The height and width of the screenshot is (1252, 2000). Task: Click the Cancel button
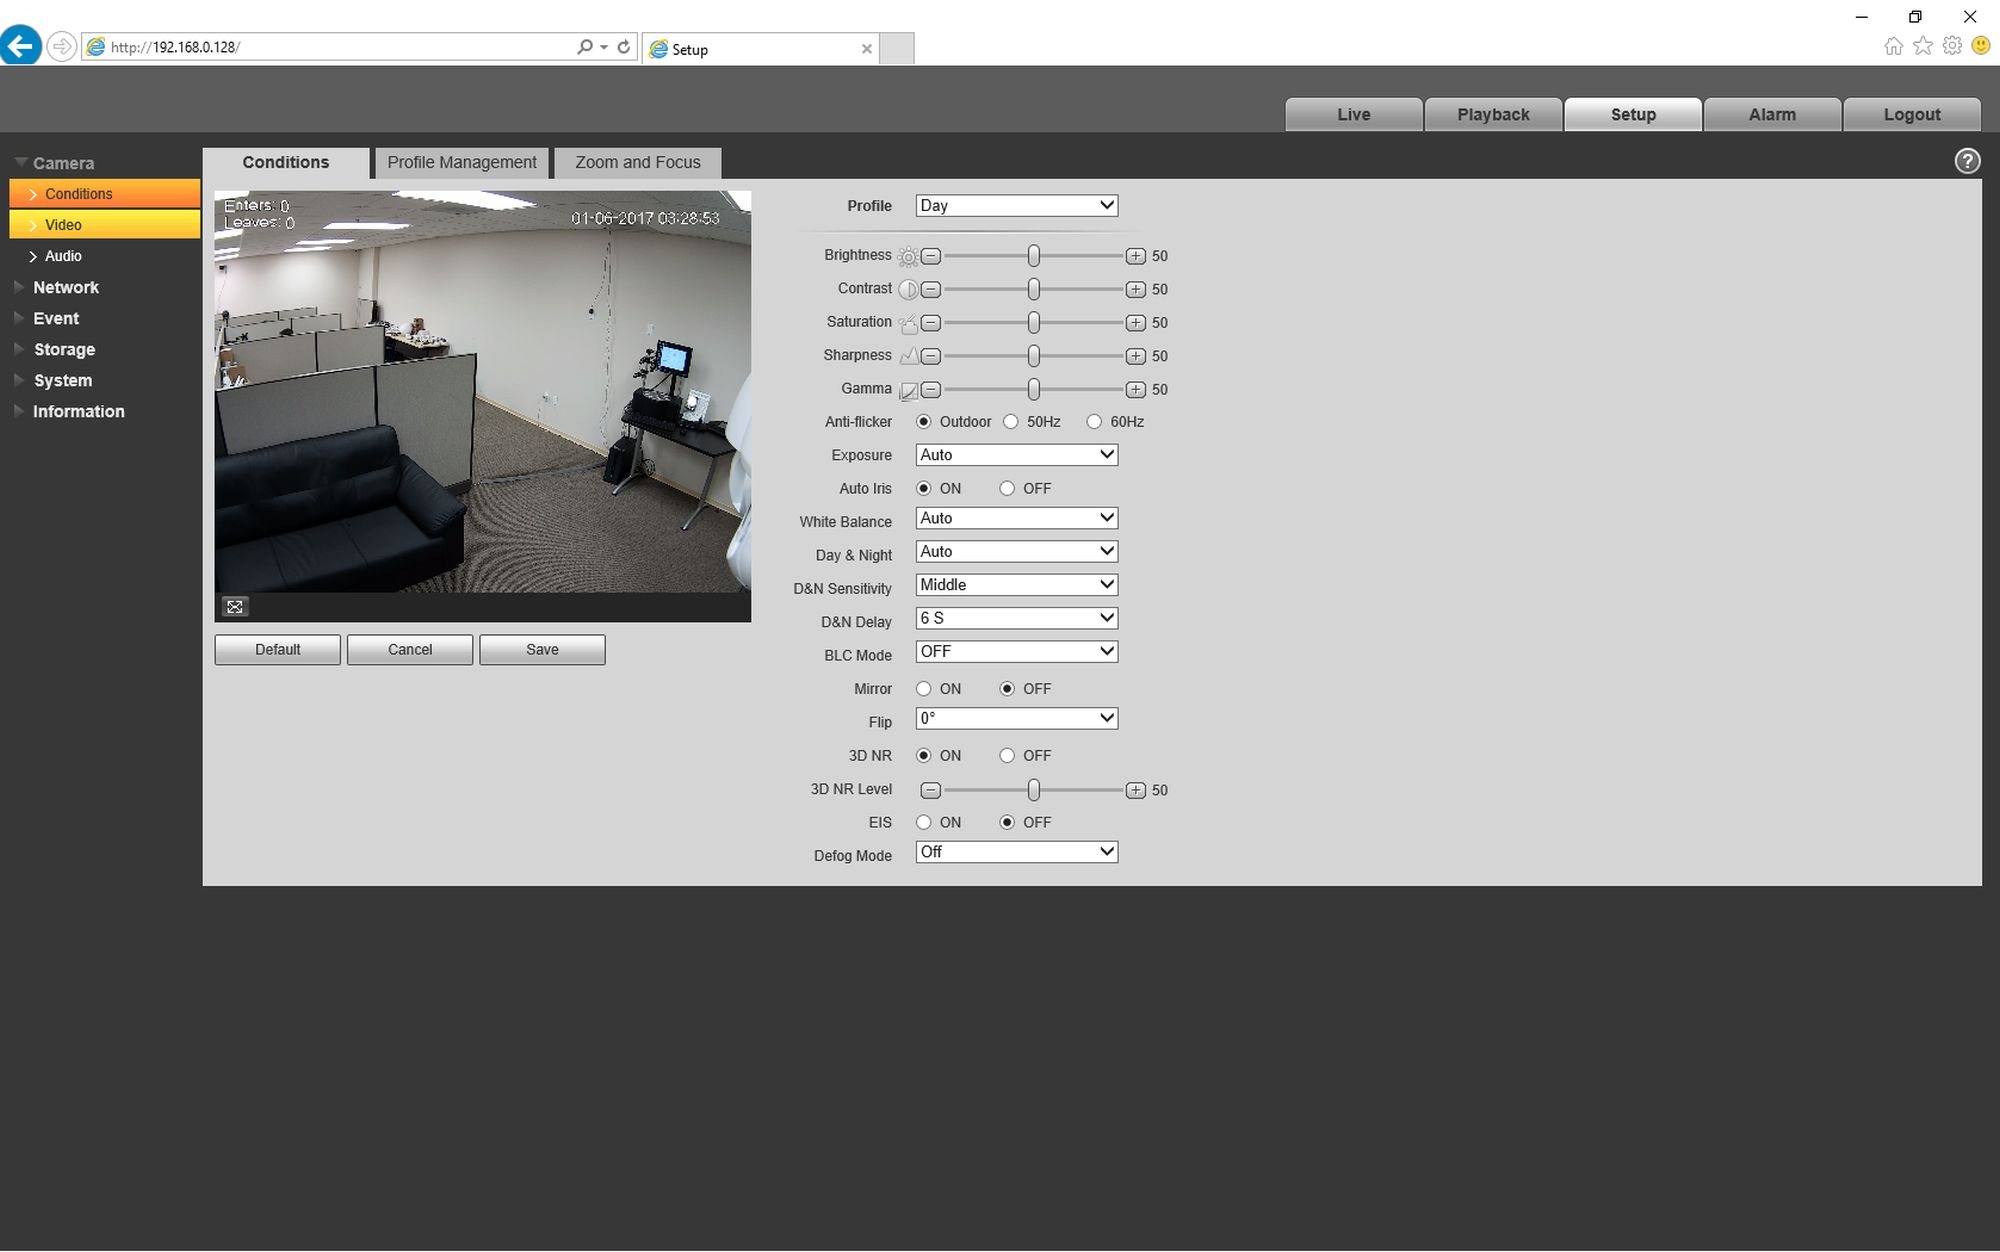pos(410,650)
